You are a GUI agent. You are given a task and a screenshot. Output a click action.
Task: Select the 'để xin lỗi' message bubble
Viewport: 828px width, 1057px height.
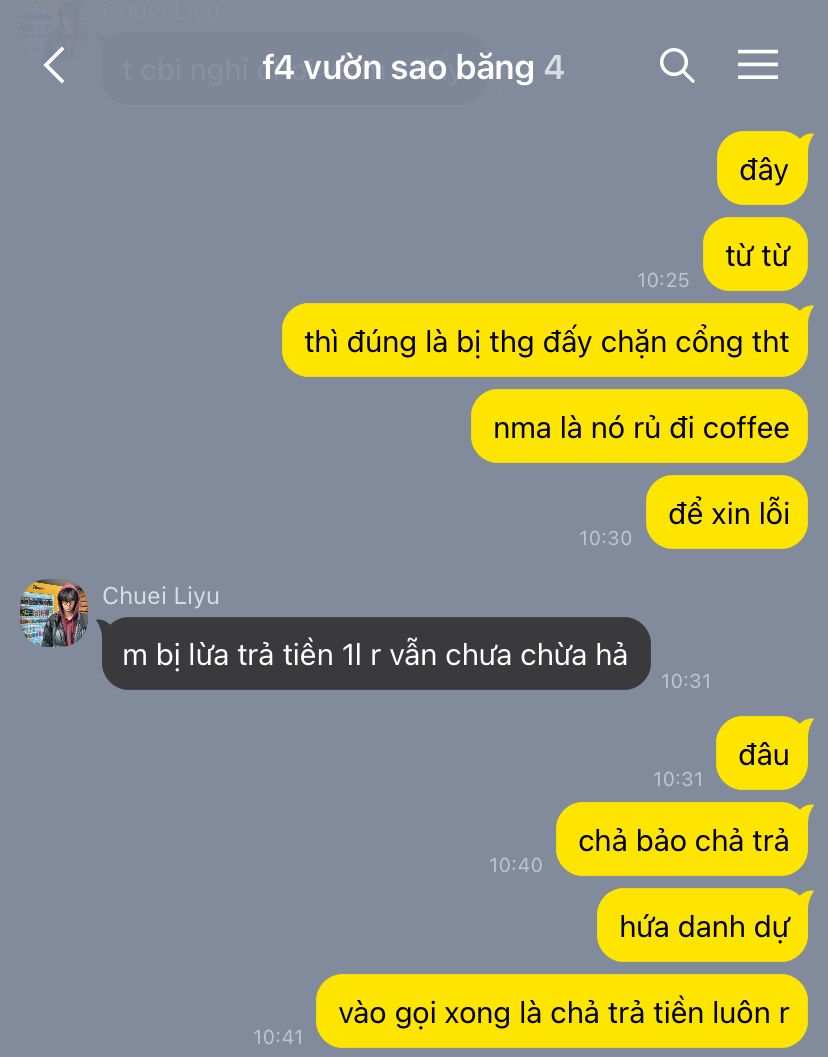[x=728, y=512]
